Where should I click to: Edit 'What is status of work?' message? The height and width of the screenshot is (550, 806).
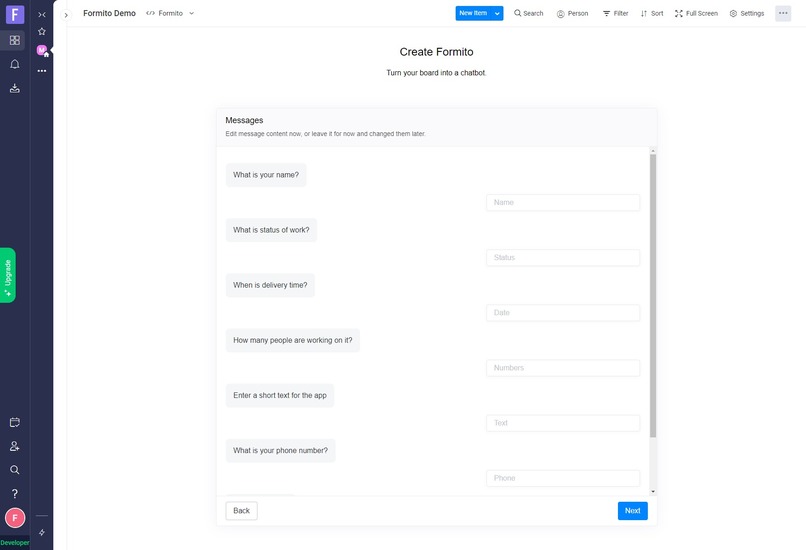pyautogui.click(x=271, y=230)
